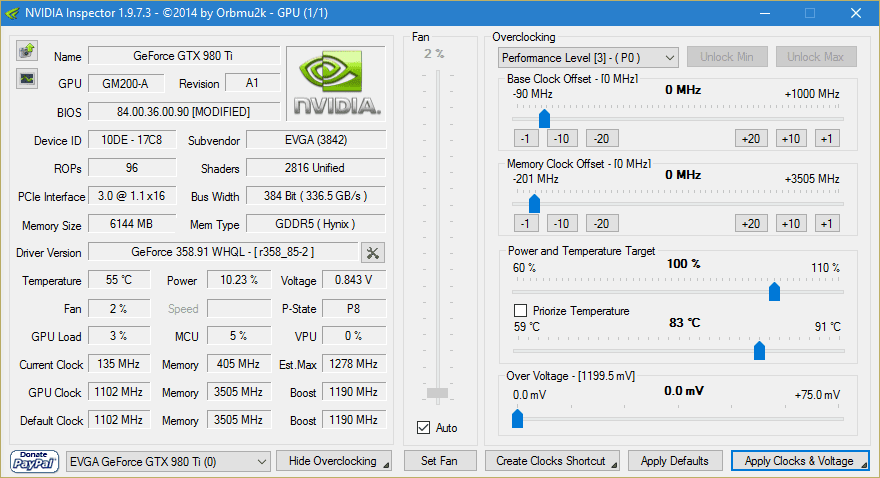Expand the Hide Overcocking button arrow menu
This screenshot has height=478, width=880.
point(386,465)
